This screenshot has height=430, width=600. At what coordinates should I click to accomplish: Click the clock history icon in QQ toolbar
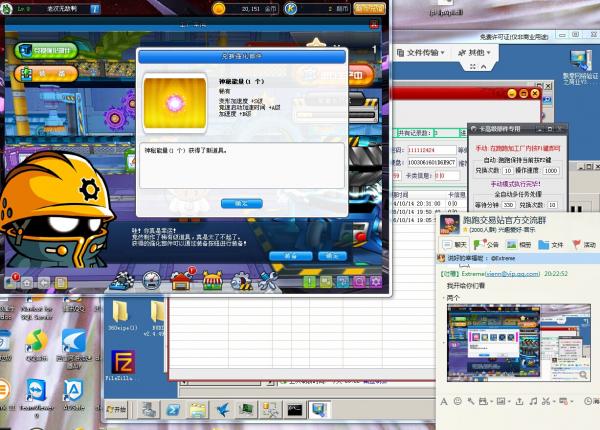(588, 401)
